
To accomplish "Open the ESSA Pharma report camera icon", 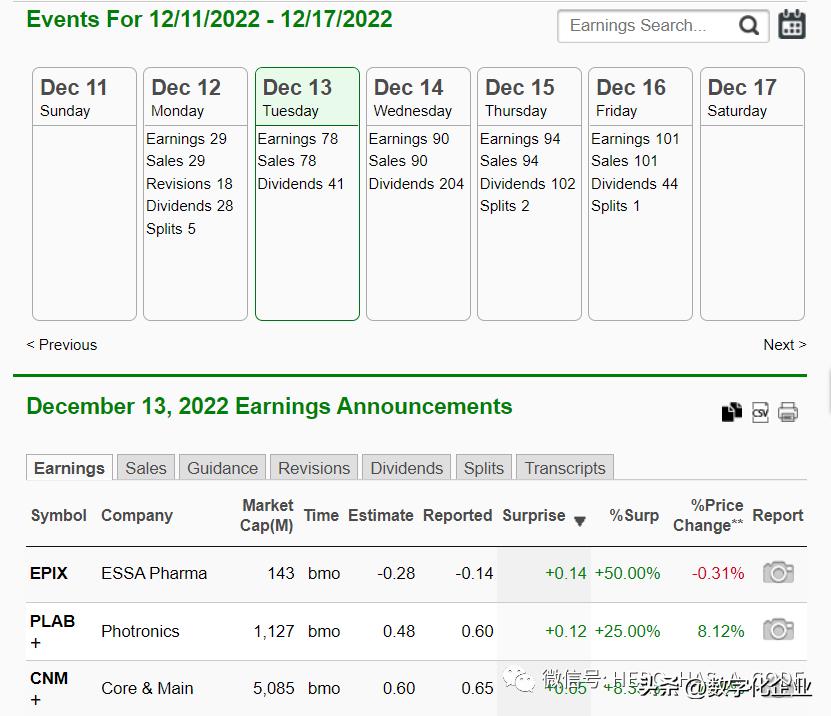I will 778,573.
